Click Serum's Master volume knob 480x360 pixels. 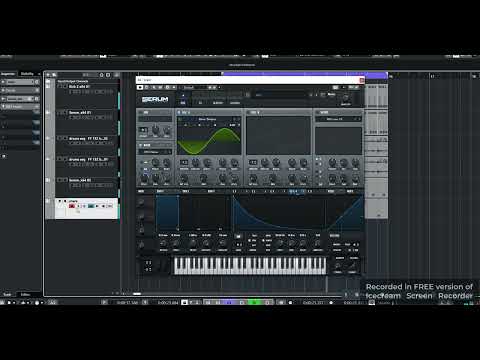pos(346,98)
